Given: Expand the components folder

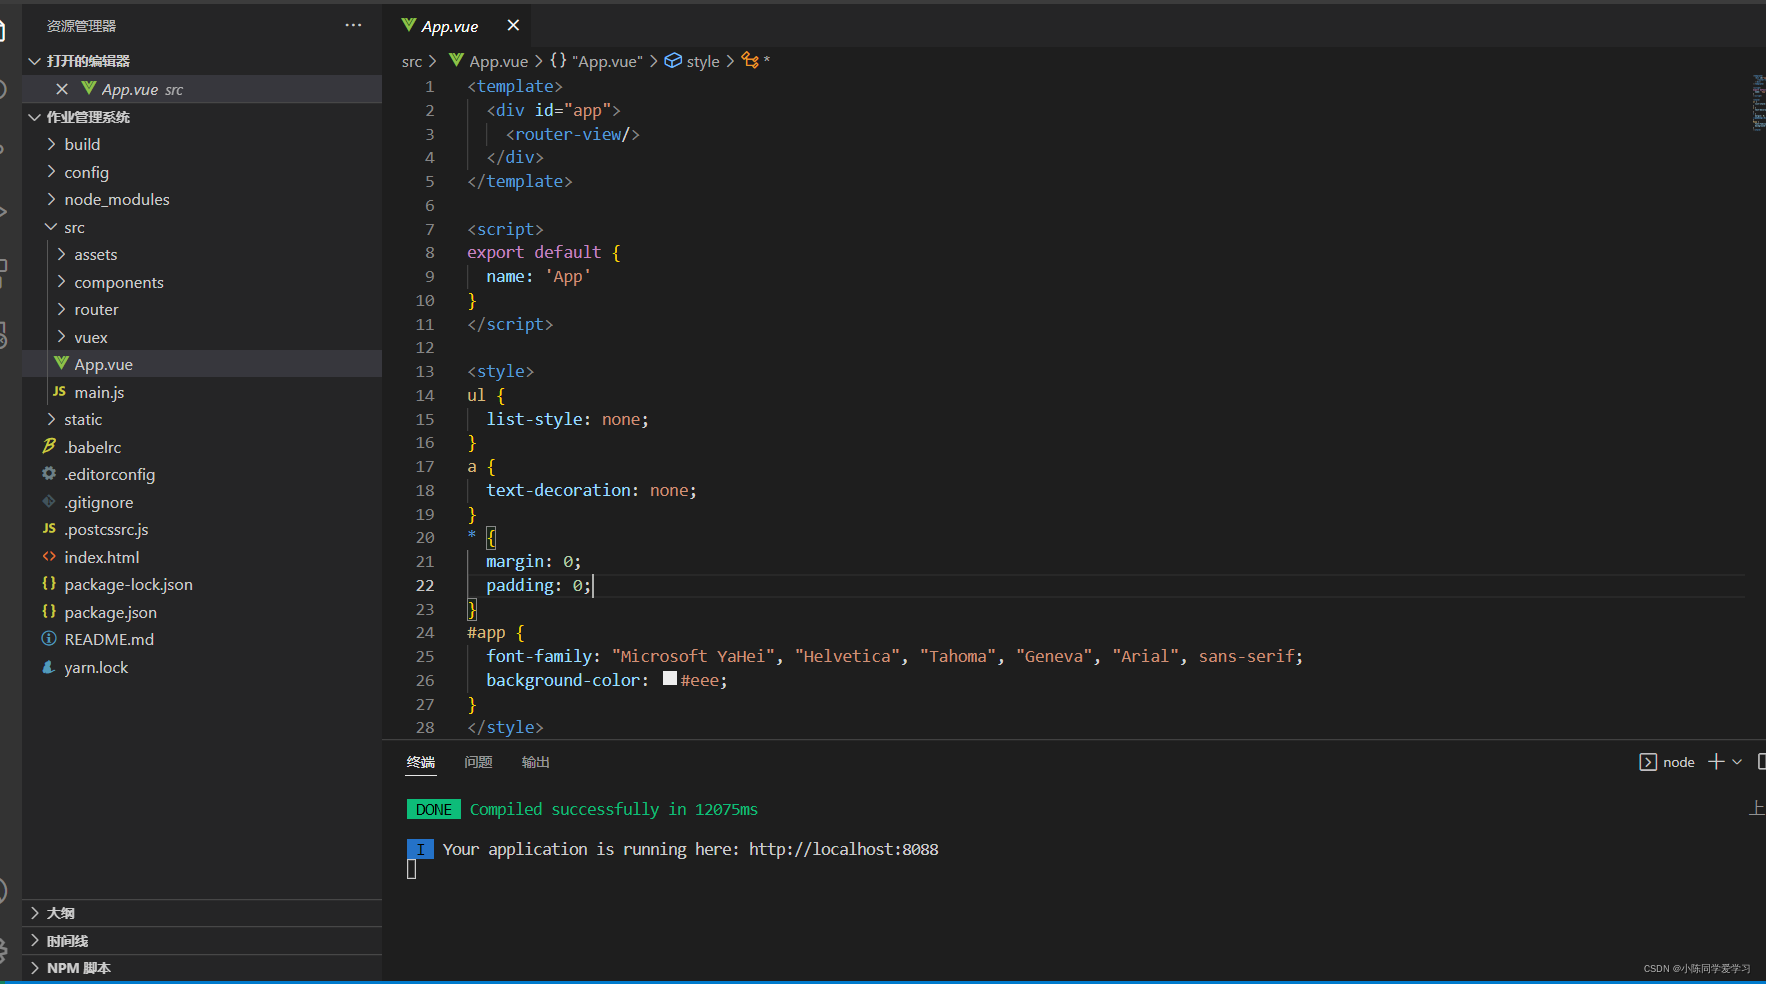Looking at the screenshot, I should [202, 282].
